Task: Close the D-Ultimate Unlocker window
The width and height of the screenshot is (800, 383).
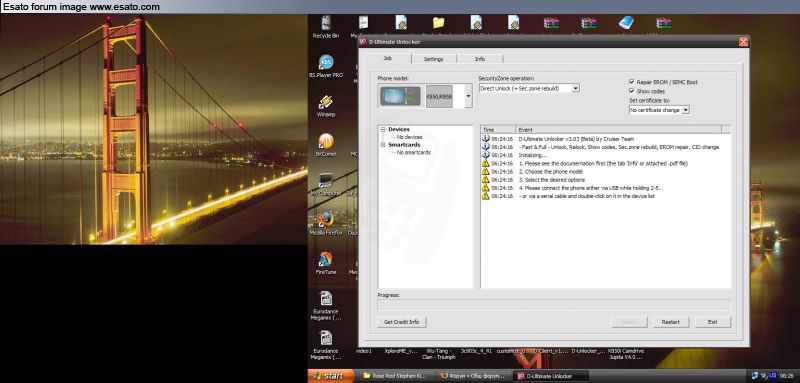Action: point(743,42)
